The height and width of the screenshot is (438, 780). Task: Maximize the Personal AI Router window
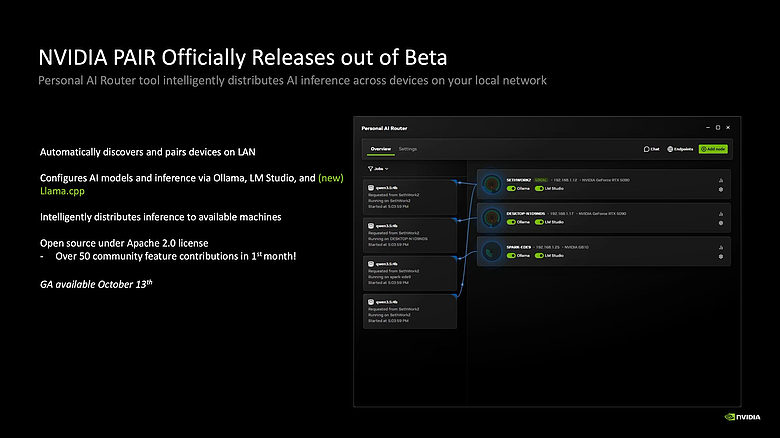[x=718, y=128]
